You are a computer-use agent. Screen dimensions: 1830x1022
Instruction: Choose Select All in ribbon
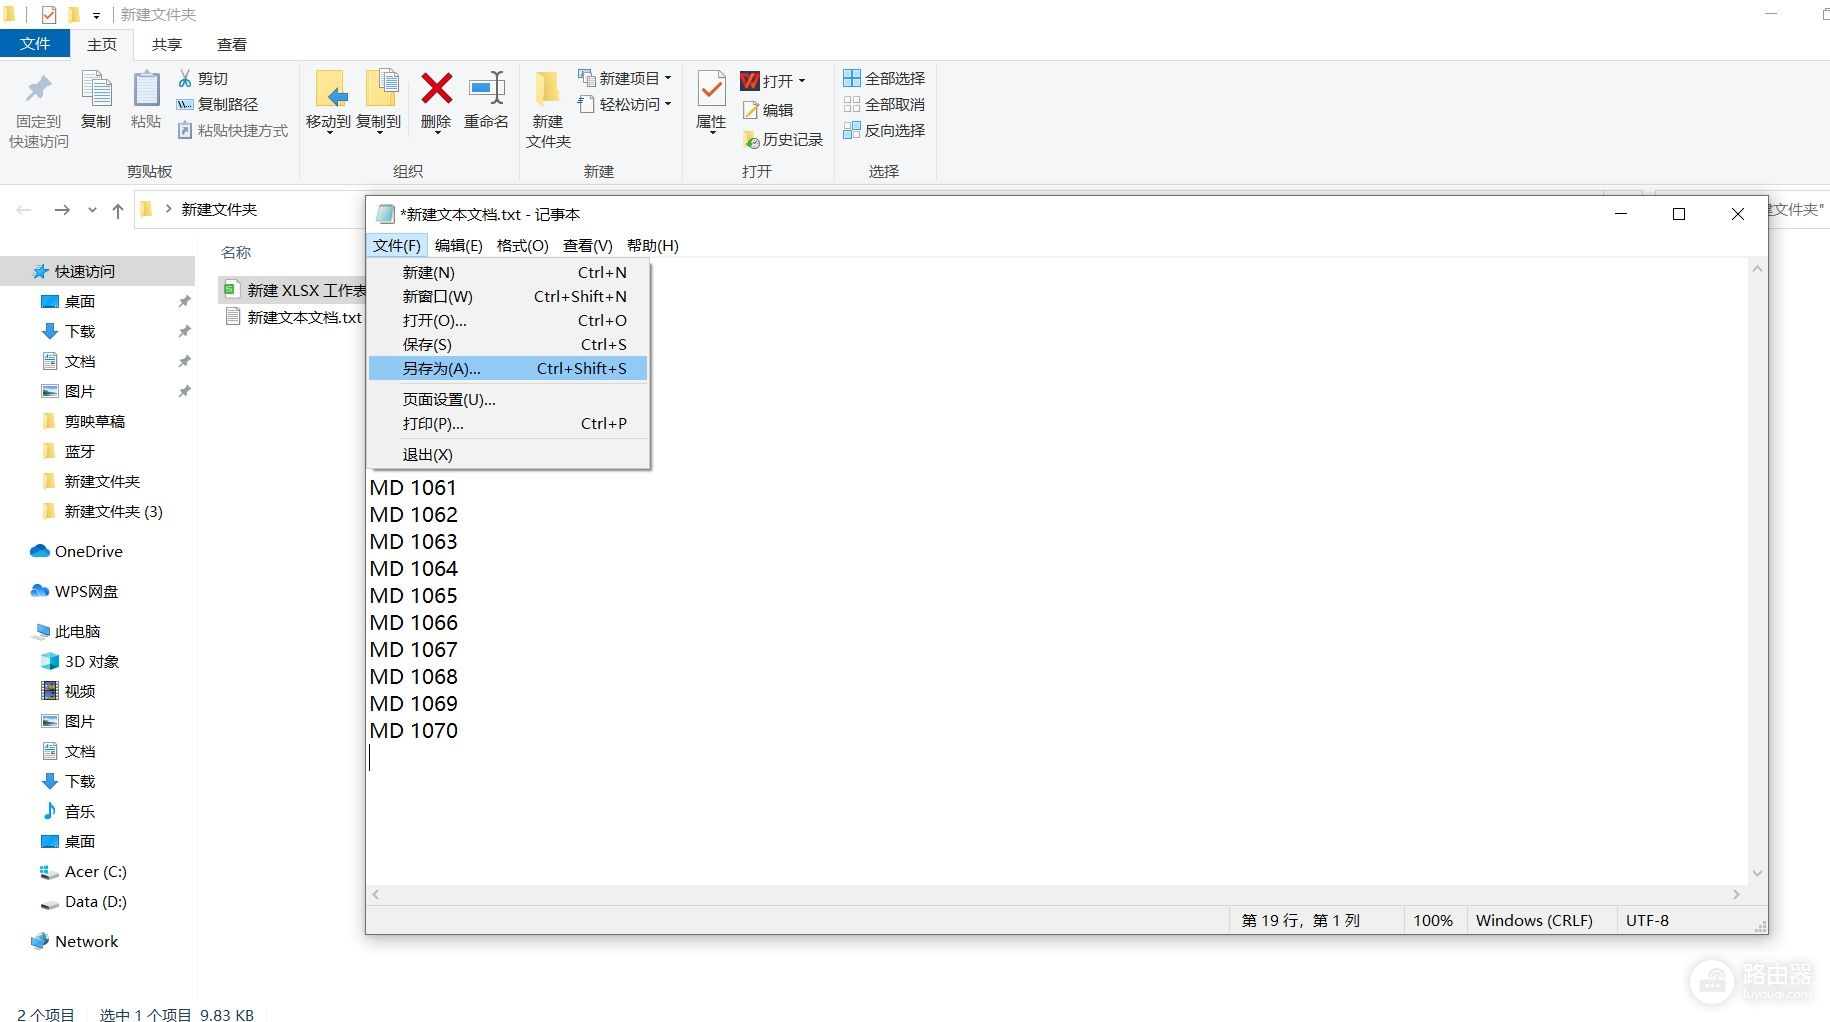(884, 78)
